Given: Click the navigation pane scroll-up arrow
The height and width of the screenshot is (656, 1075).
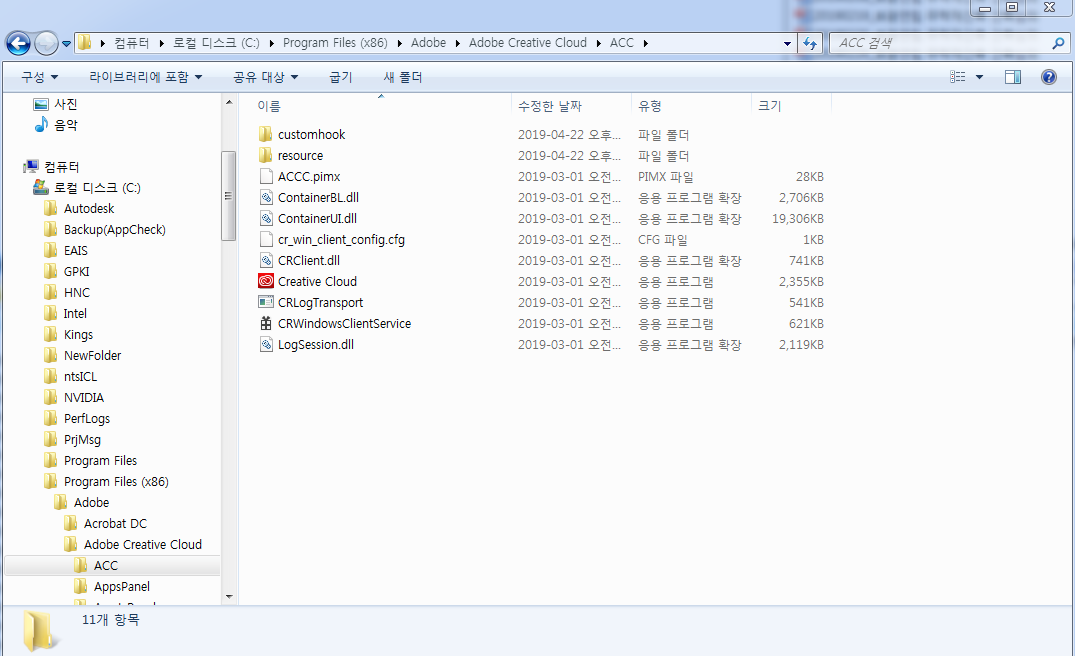Looking at the screenshot, I should 229,102.
